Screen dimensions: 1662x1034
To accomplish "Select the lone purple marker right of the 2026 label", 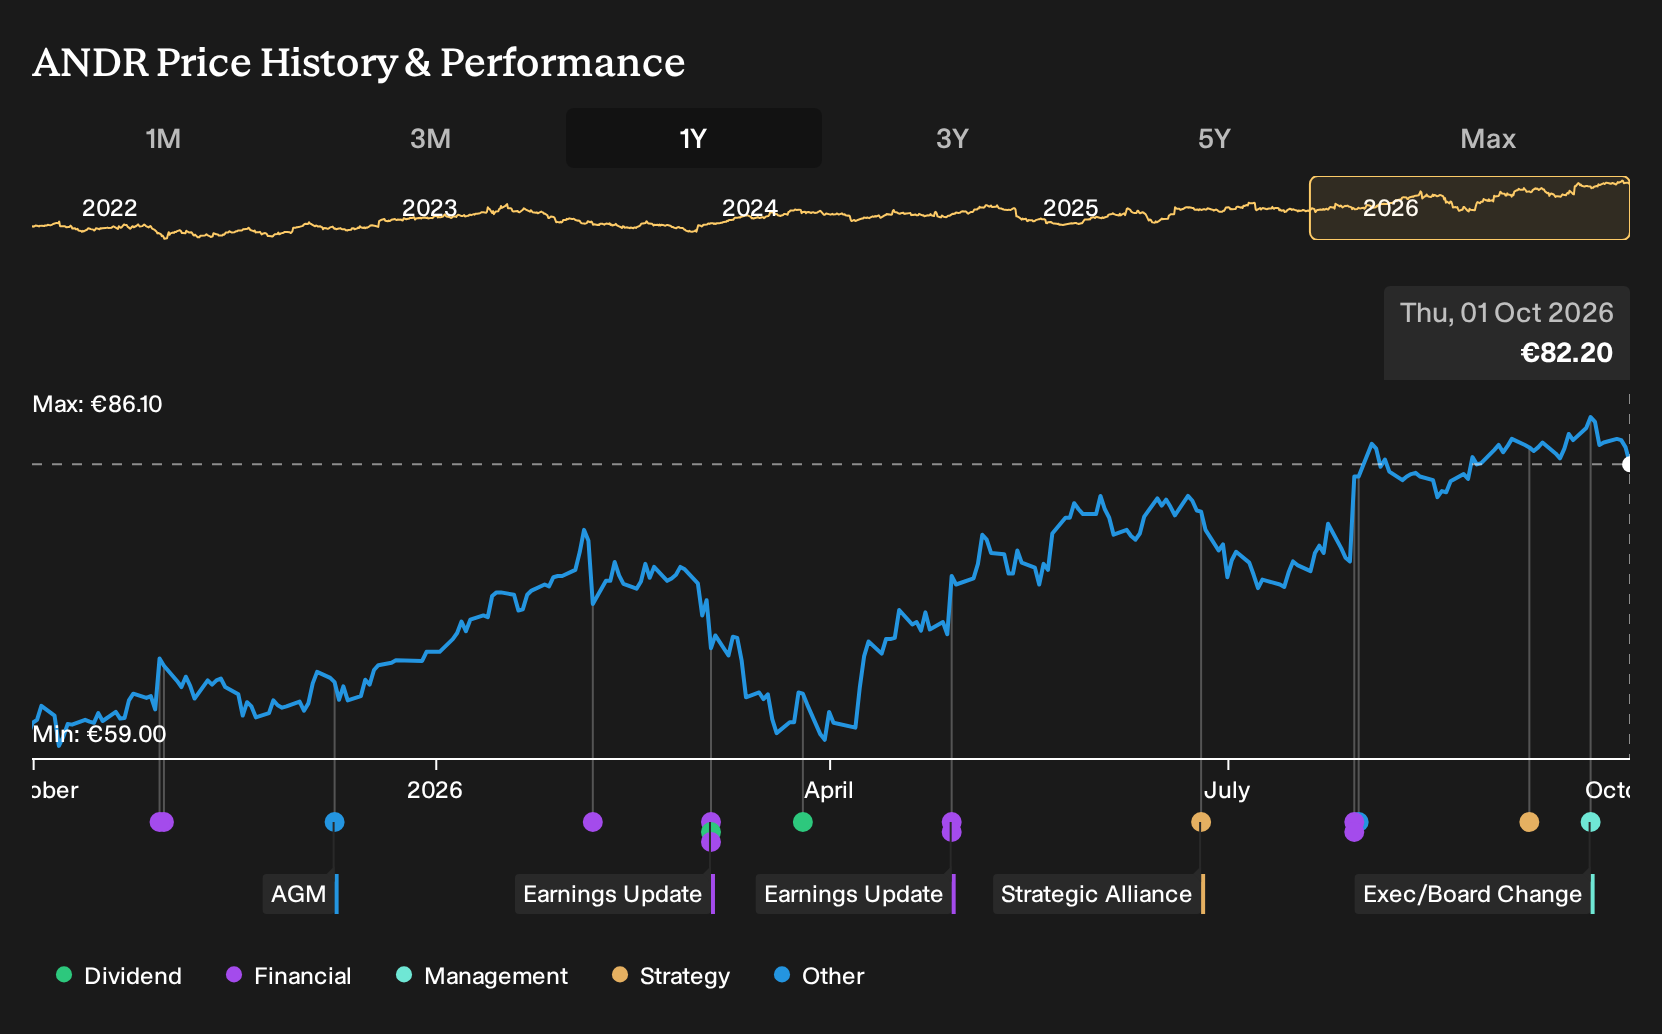I will click(593, 822).
